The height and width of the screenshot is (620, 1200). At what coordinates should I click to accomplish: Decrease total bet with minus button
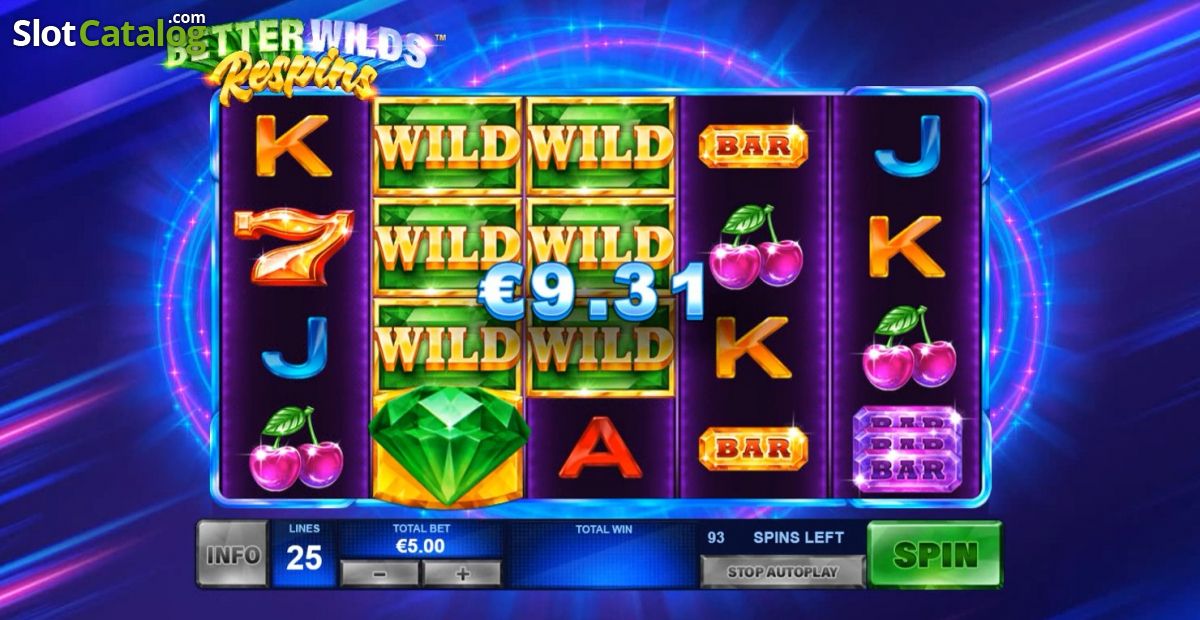[x=380, y=573]
